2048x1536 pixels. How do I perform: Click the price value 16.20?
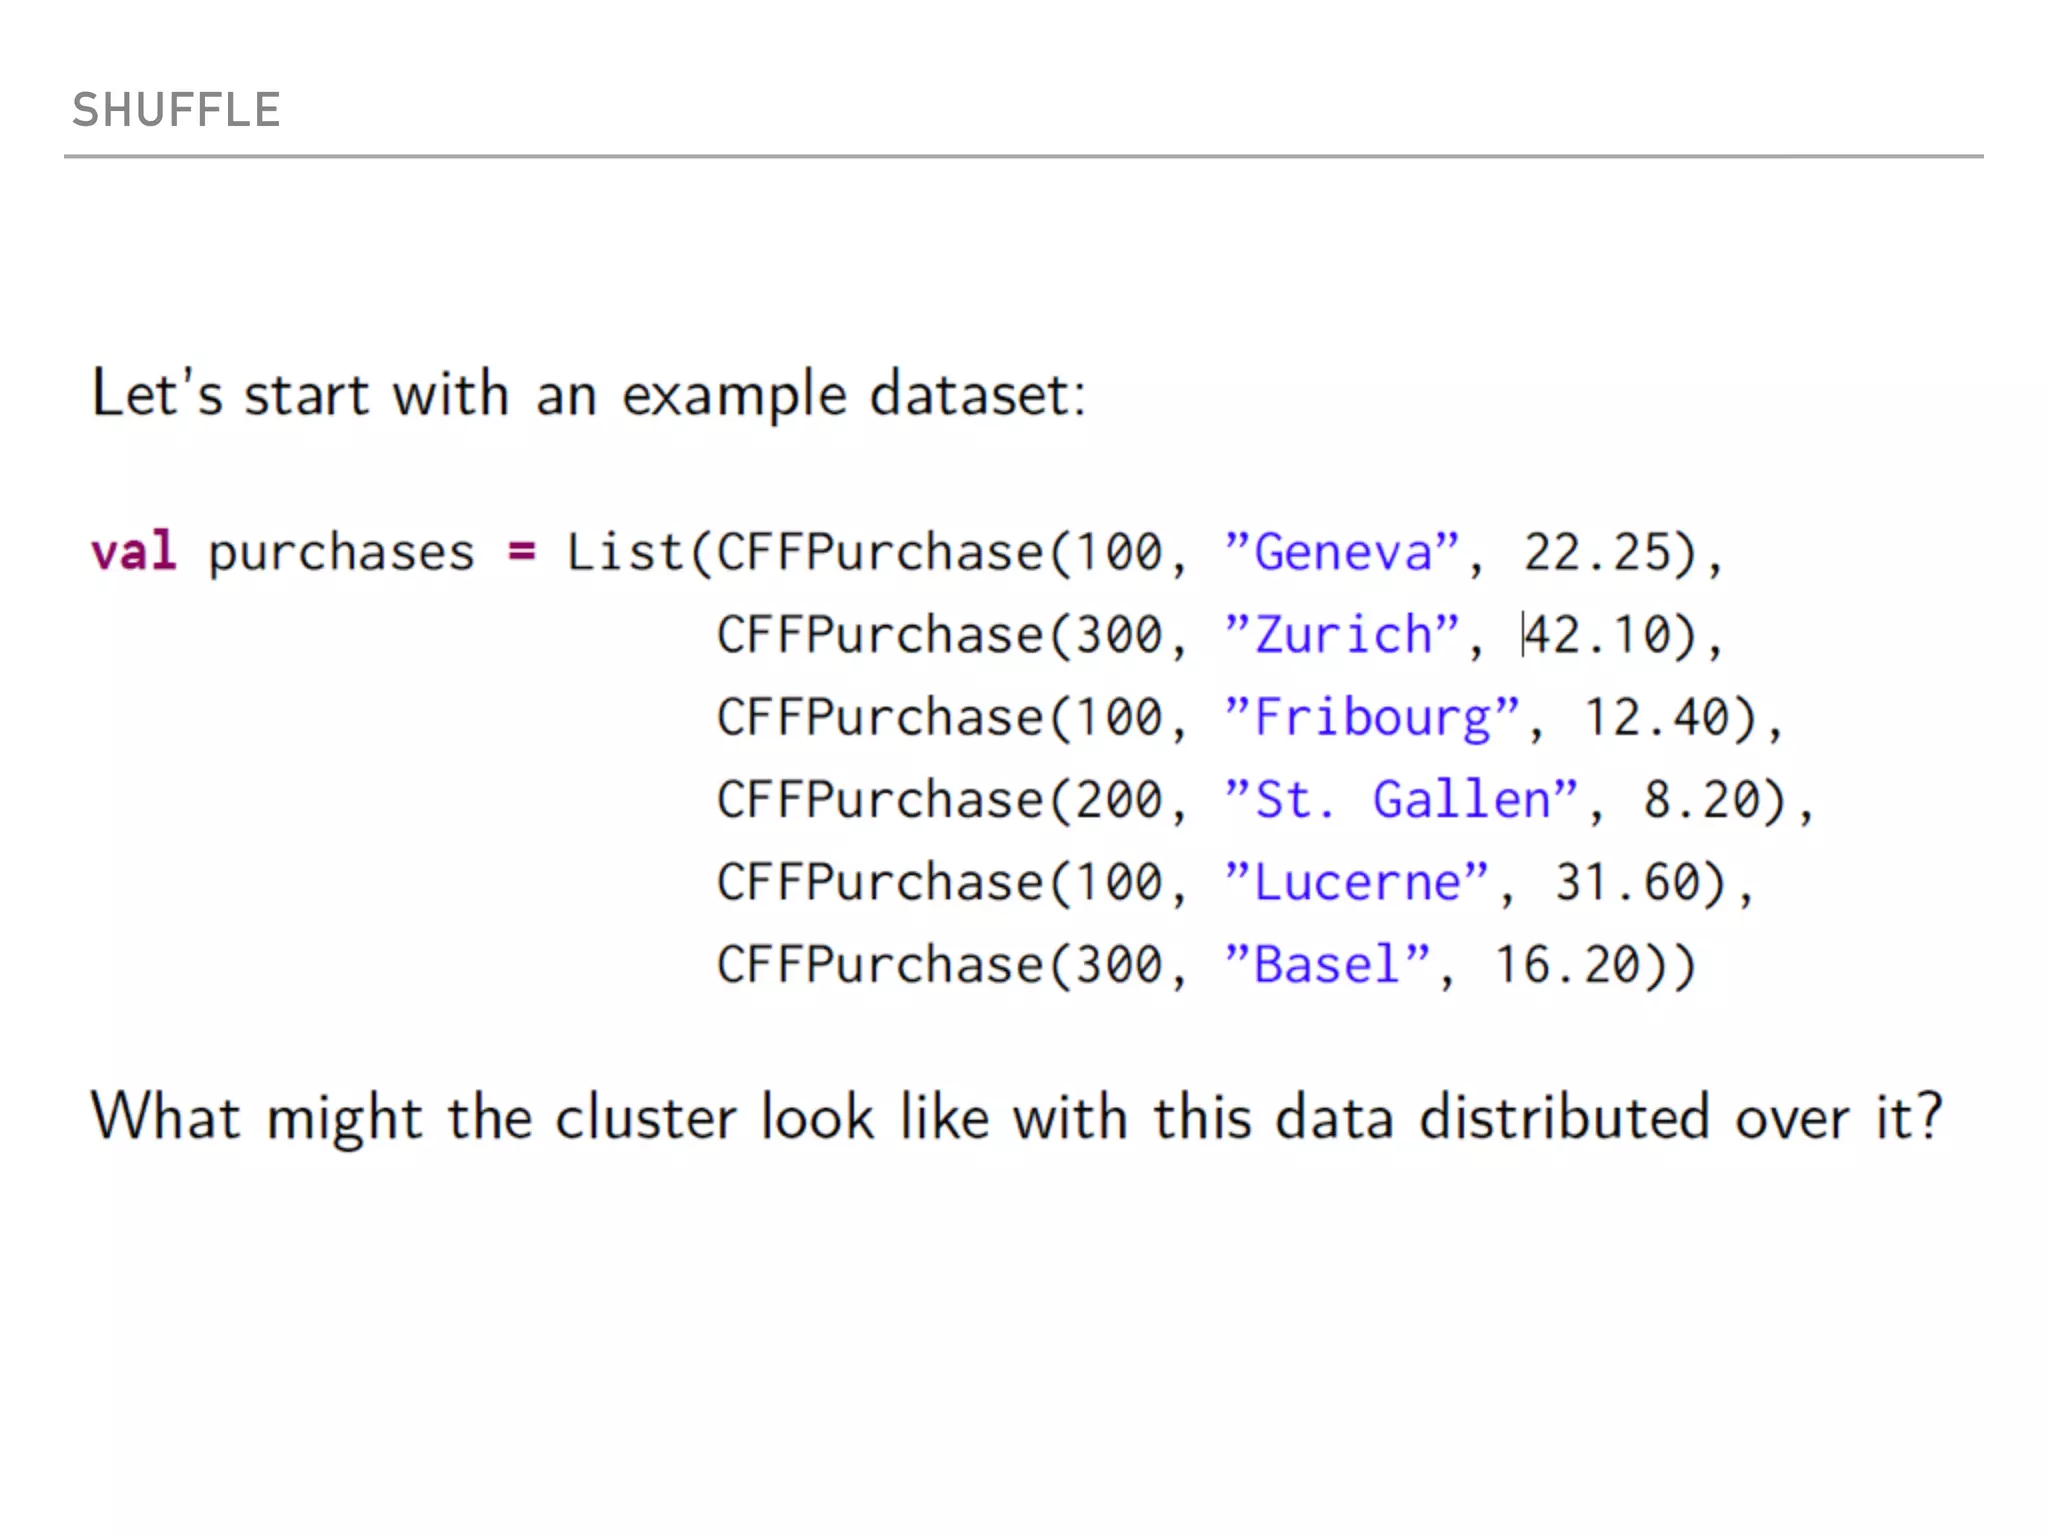click(x=1567, y=965)
